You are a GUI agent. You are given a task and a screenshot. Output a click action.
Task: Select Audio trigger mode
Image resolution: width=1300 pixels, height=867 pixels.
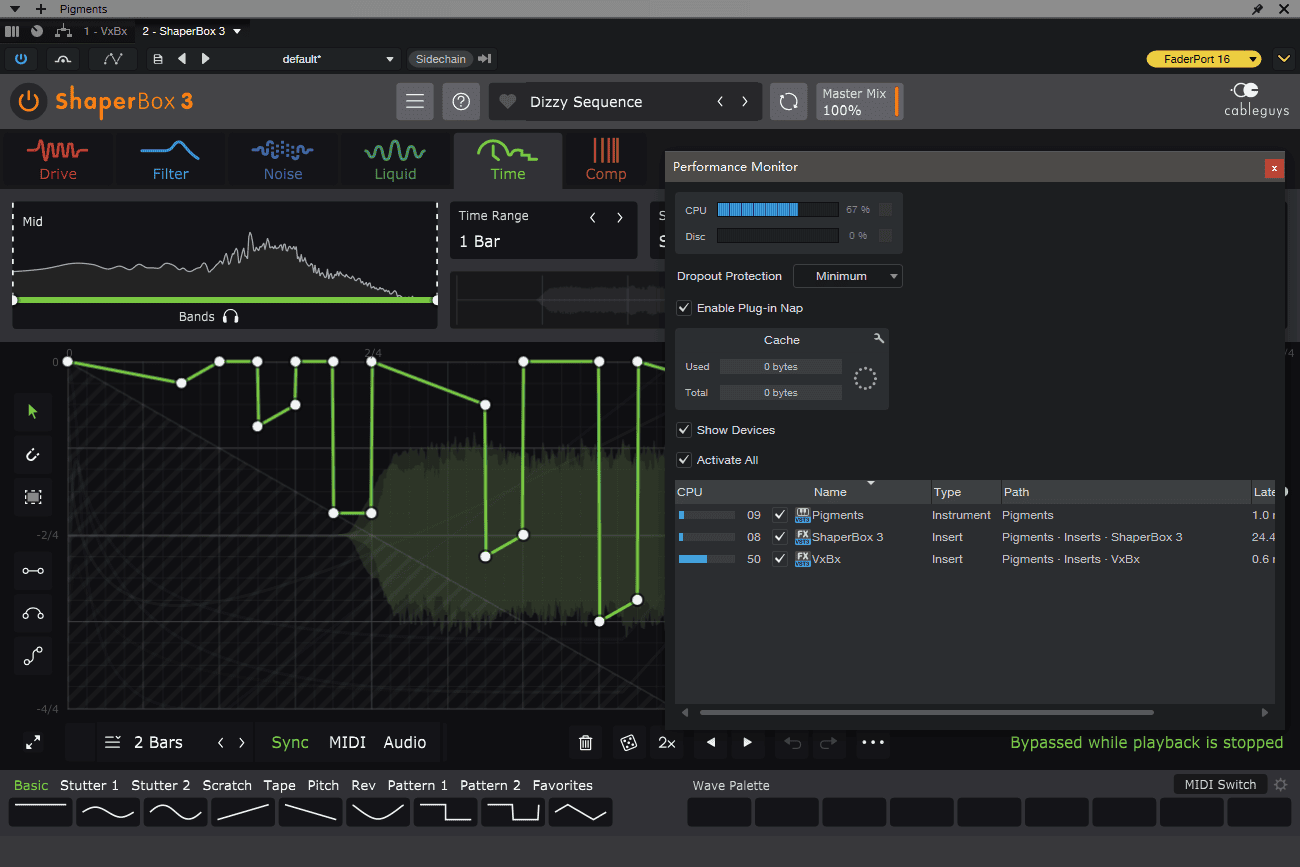pos(405,742)
